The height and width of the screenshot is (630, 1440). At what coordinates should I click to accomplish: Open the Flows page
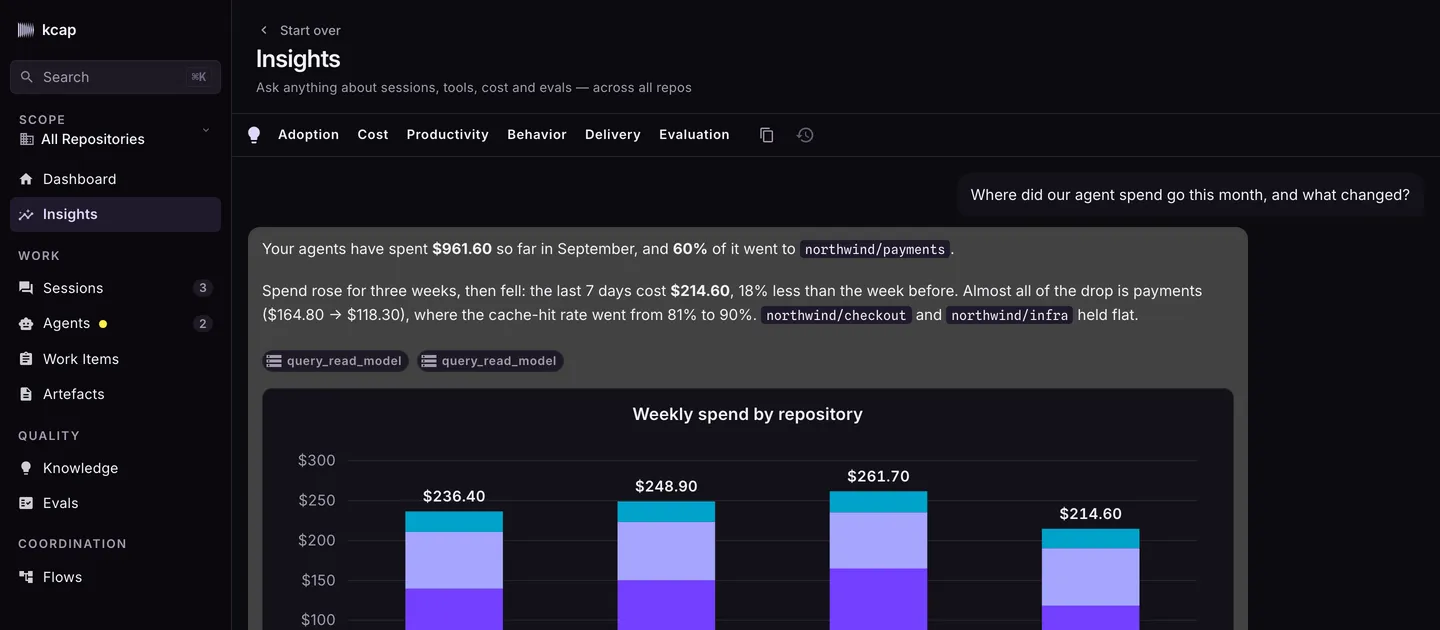[x=115, y=577]
